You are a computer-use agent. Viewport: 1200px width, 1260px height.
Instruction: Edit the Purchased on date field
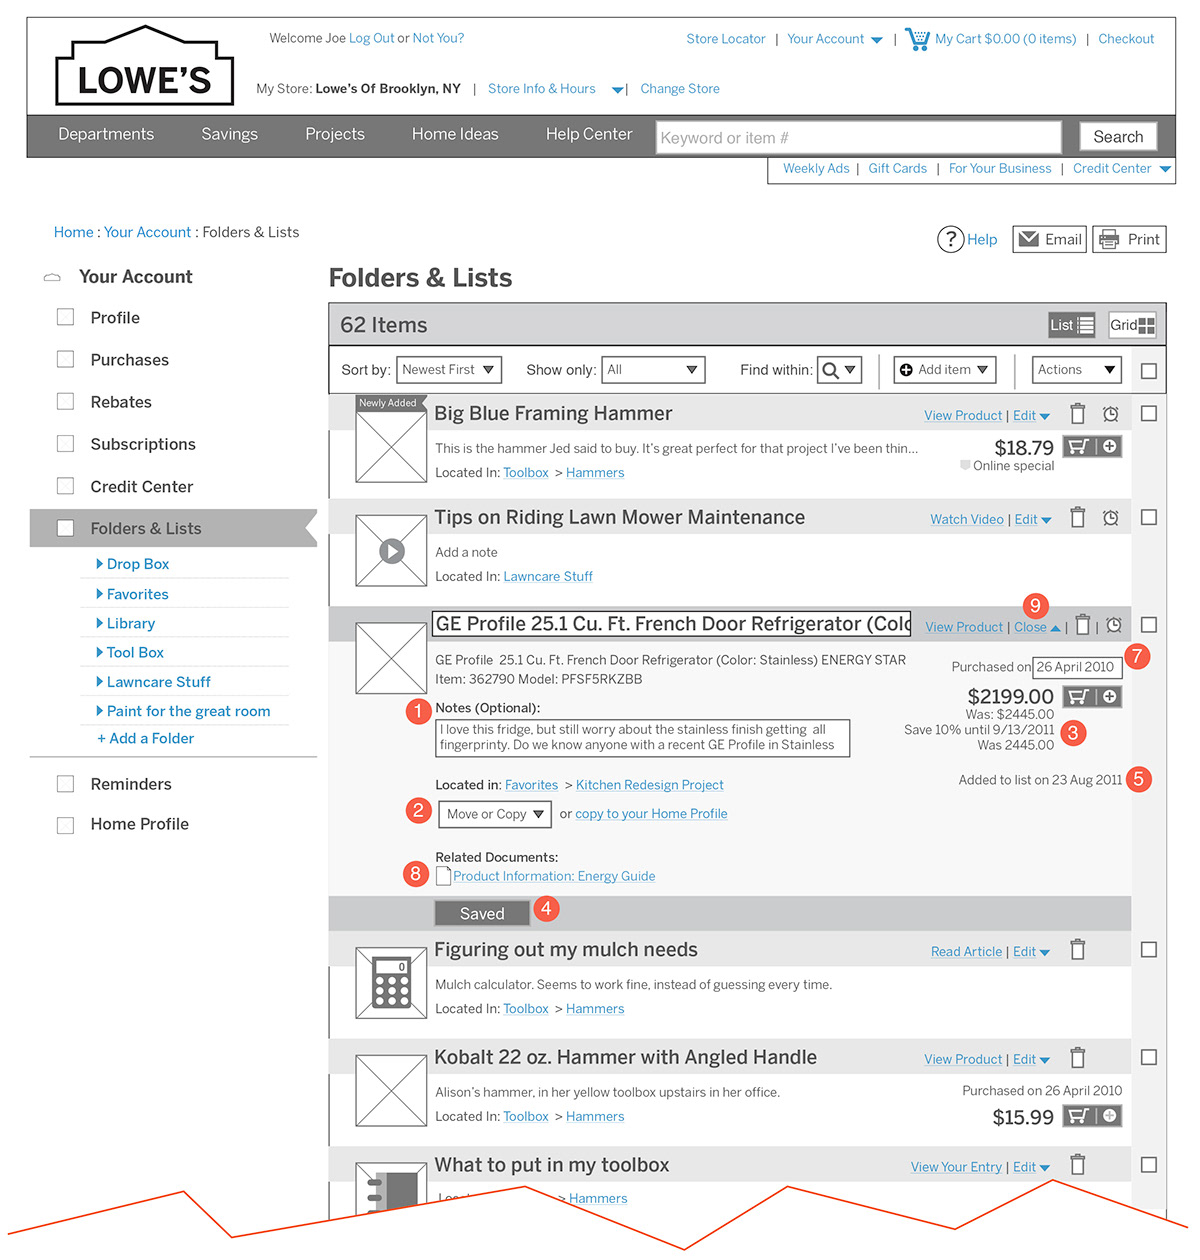pyautogui.click(x=1076, y=667)
